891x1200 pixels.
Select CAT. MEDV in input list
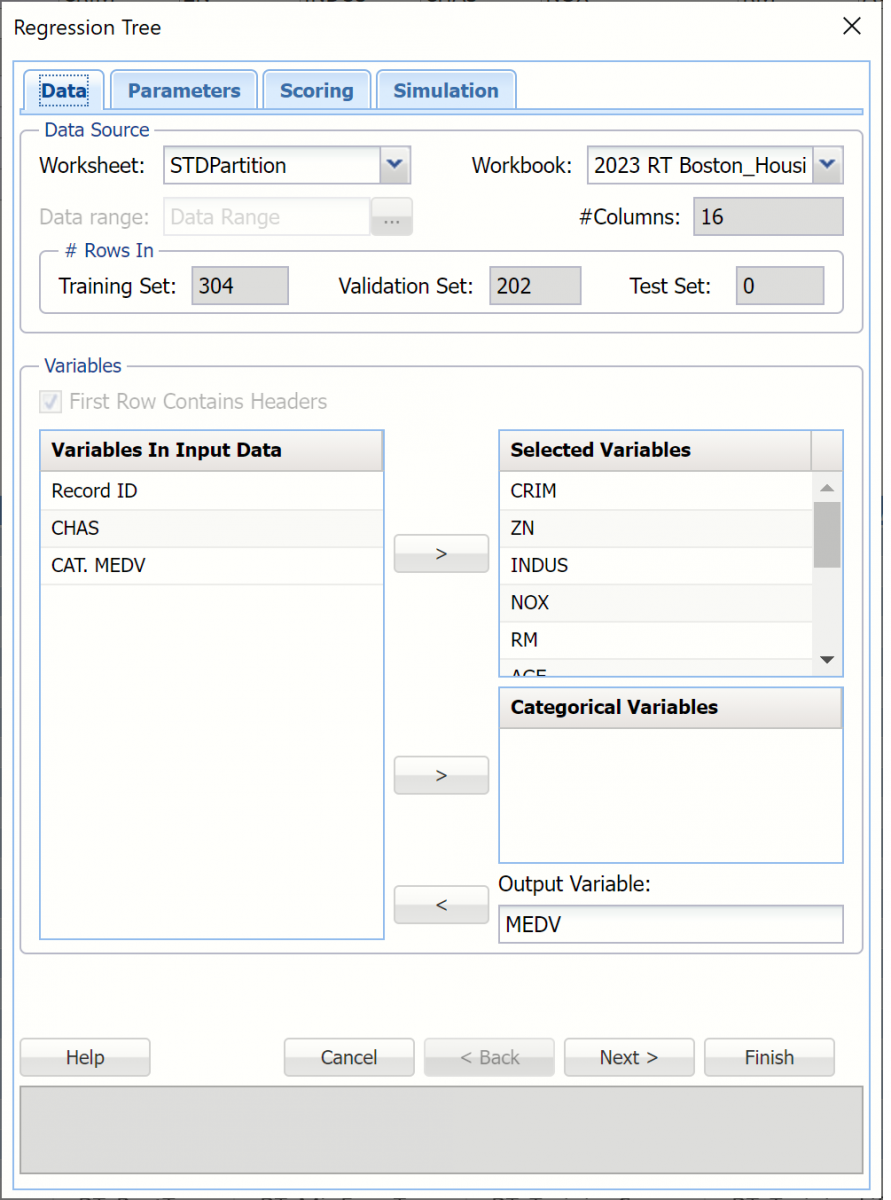pos(98,565)
